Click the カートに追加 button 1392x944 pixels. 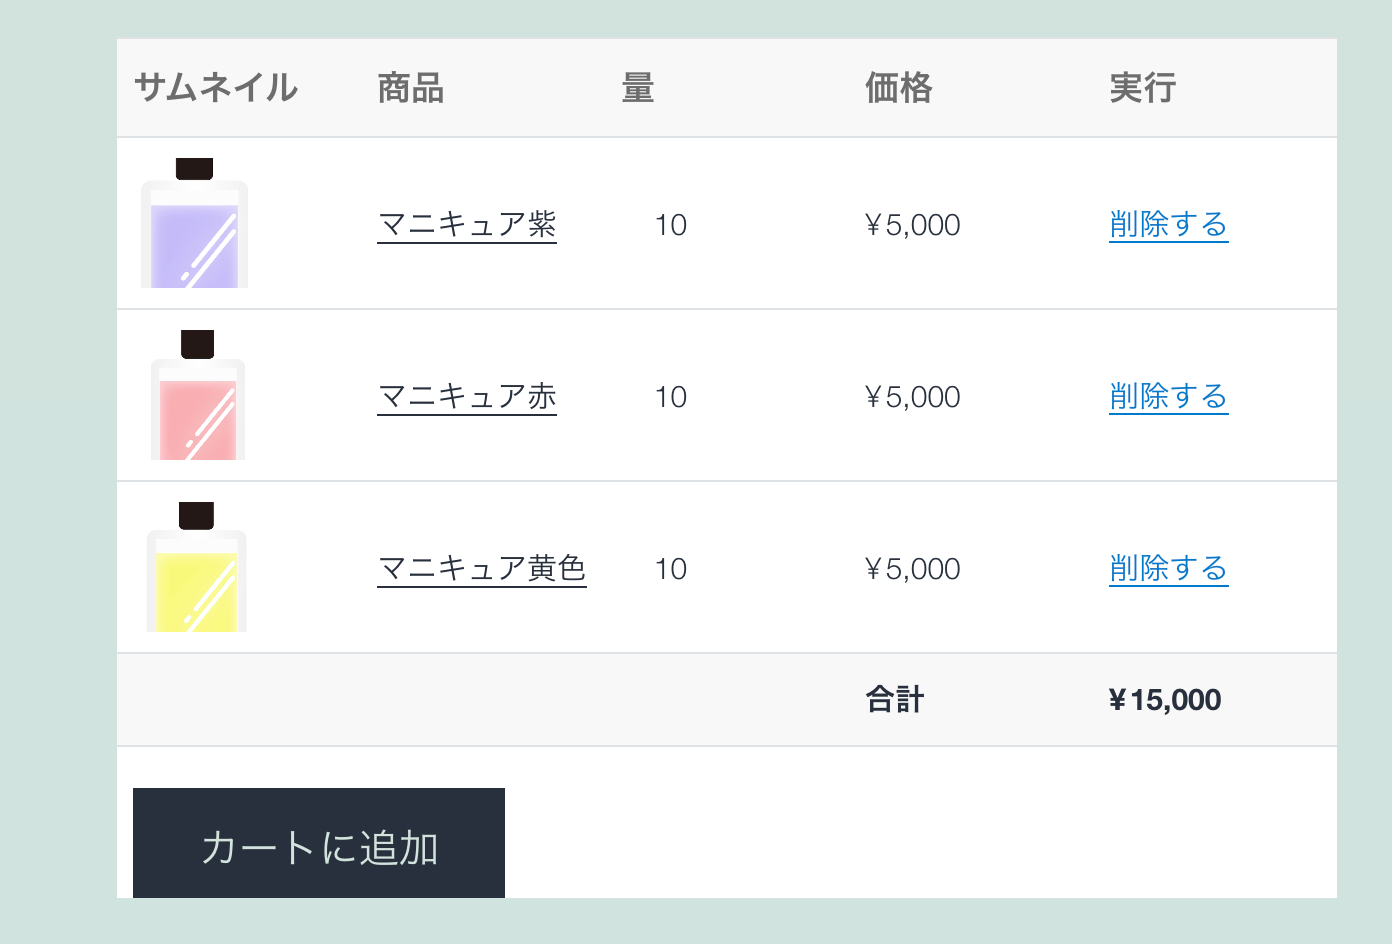(319, 843)
